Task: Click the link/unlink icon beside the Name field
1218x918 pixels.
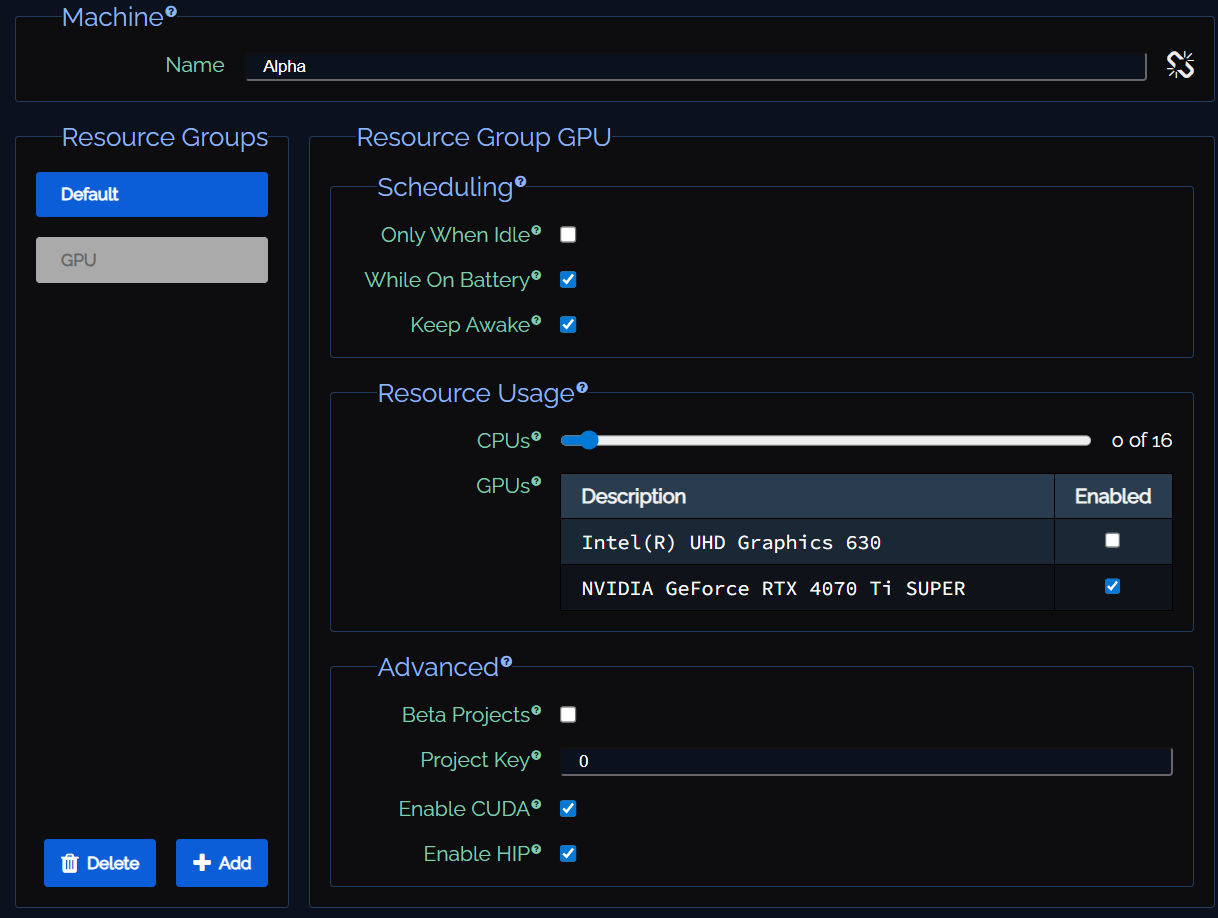Action: click(x=1180, y=66)
